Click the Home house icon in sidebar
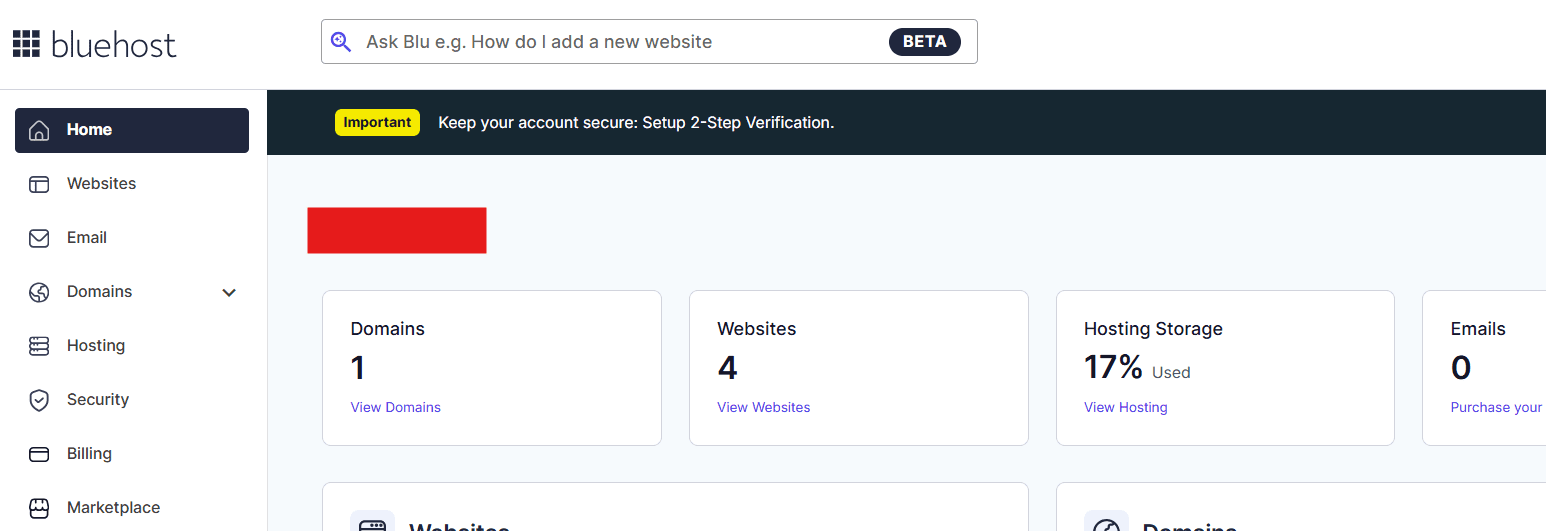Screen dimensions: 1546x531 click(39, 130)
